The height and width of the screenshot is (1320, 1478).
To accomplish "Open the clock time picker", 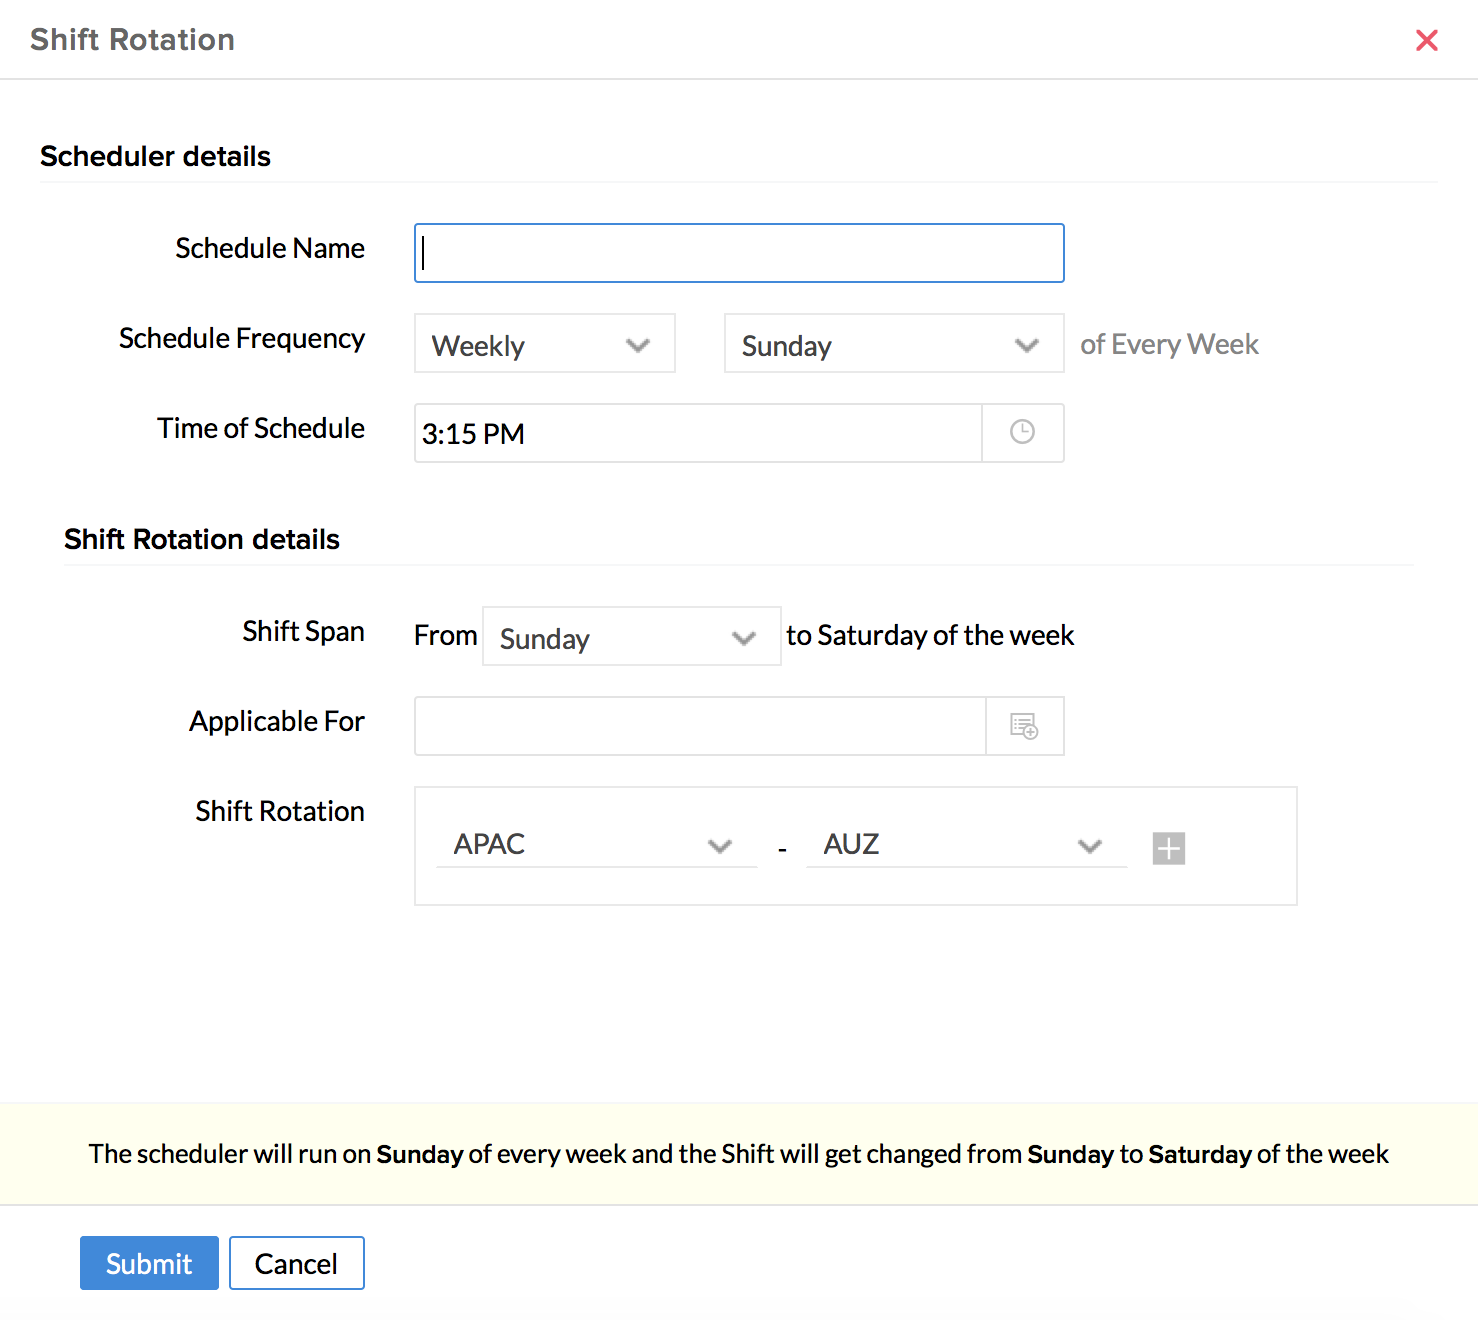I will (x=1022, y=433).
